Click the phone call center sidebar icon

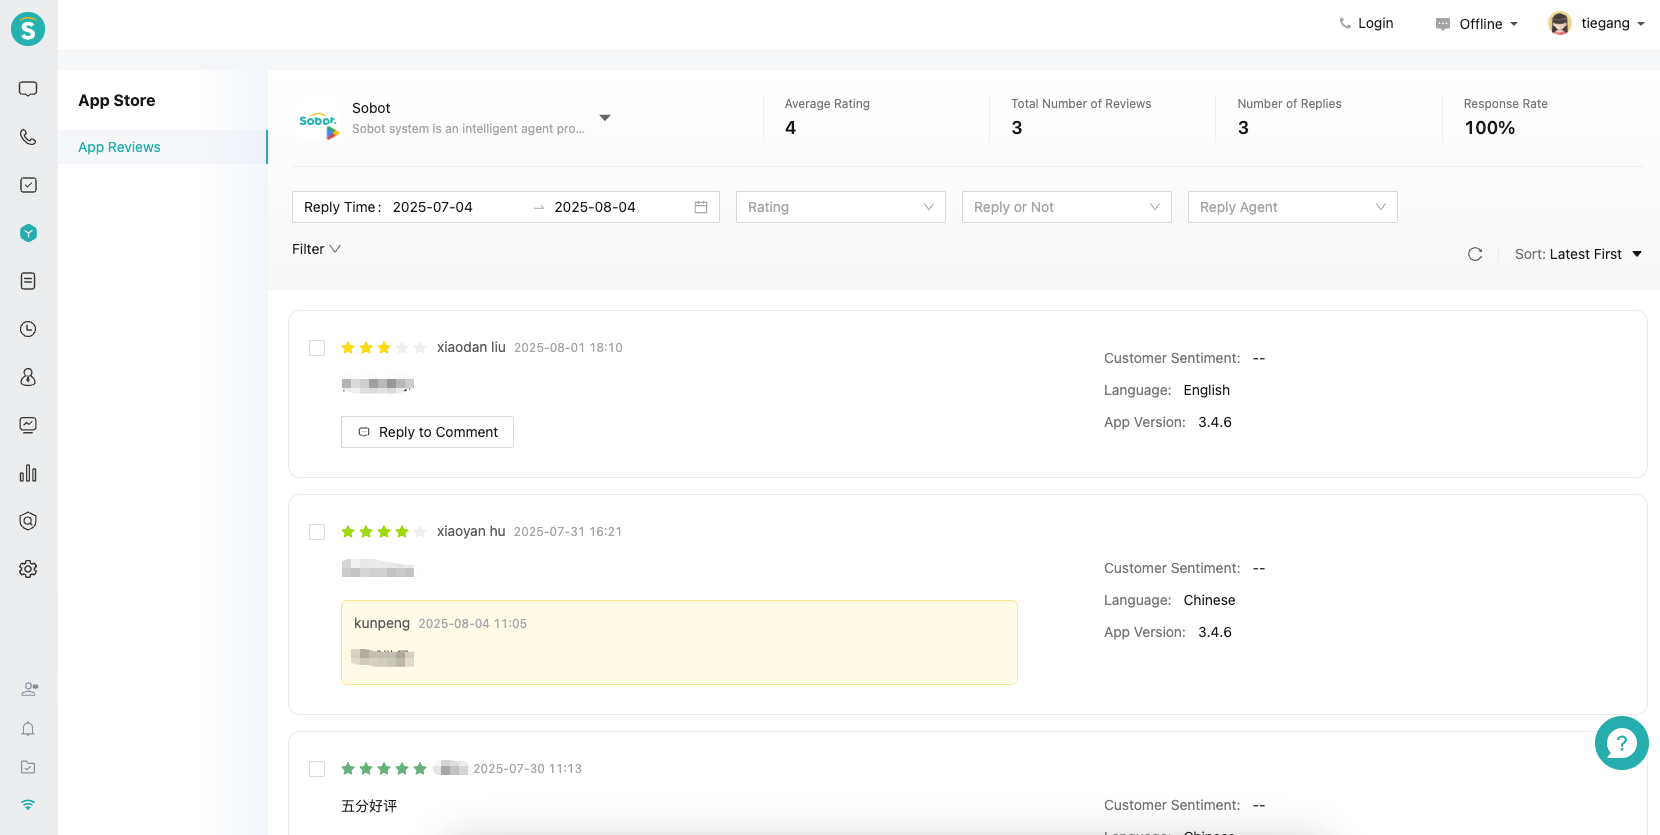click(28, 137)
